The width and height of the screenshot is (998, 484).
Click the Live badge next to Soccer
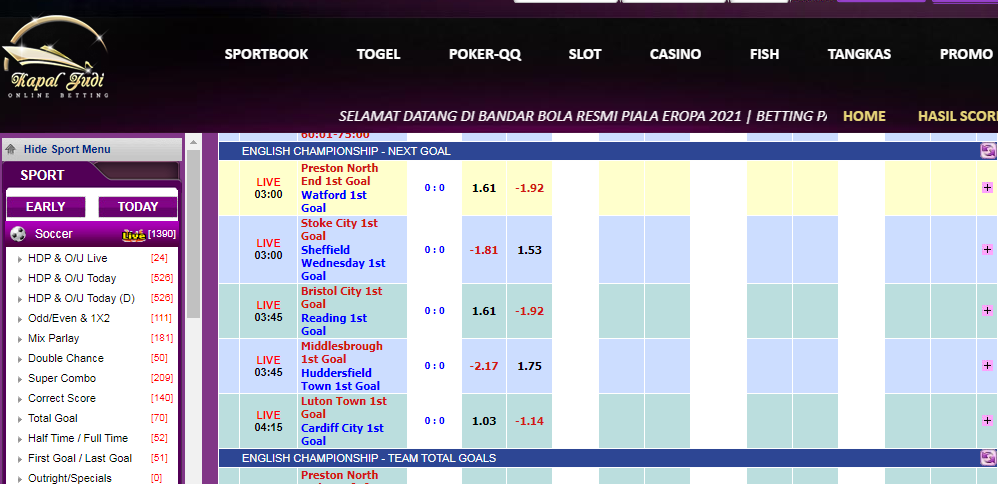pyautogui.click(x=134, y=235)
